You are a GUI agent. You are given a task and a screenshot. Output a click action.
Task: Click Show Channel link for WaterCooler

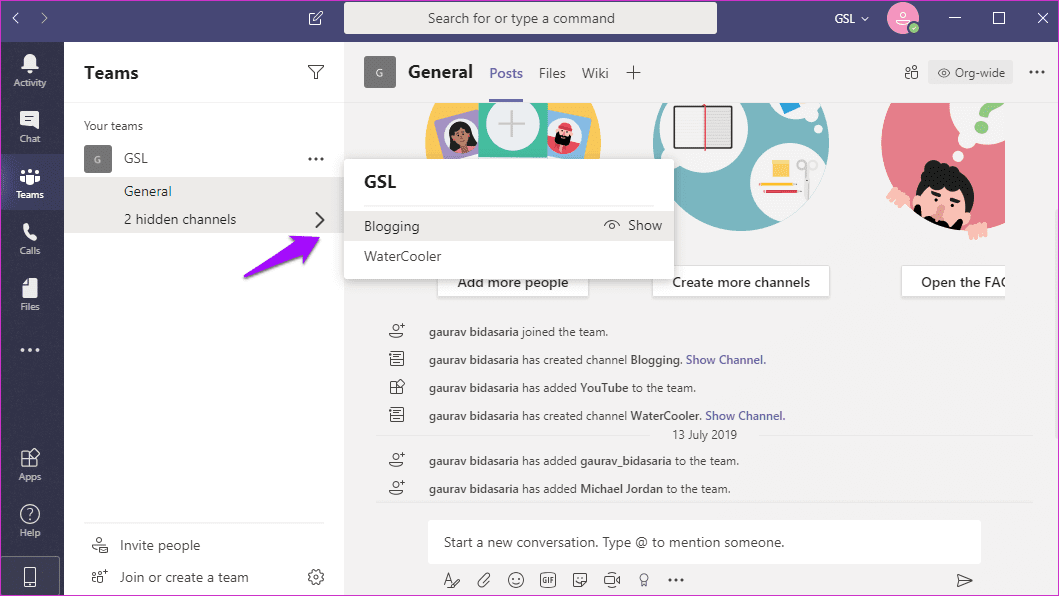(x=745, y=416)
